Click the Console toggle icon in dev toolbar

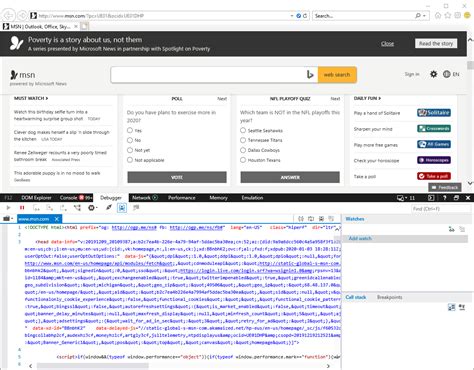pyautogui.click(x=431, y=198)
